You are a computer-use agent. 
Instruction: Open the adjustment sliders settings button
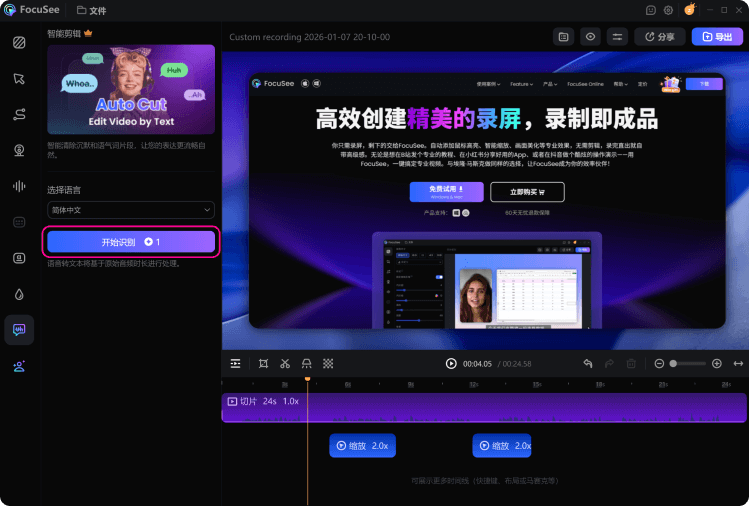617,37
